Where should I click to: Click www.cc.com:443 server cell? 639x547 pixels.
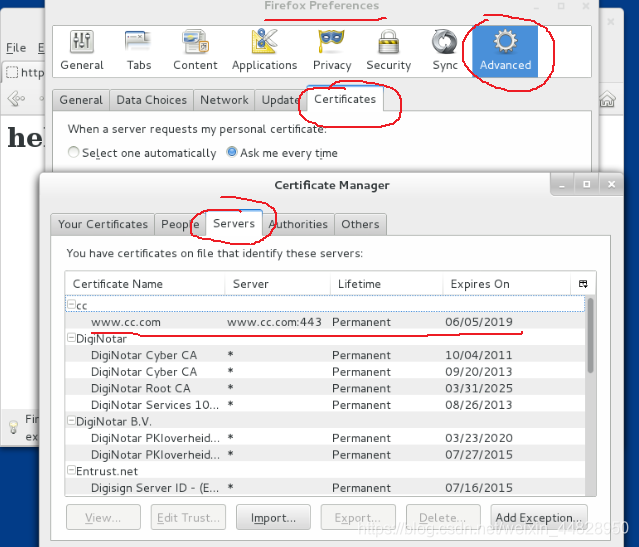point(274,322)
